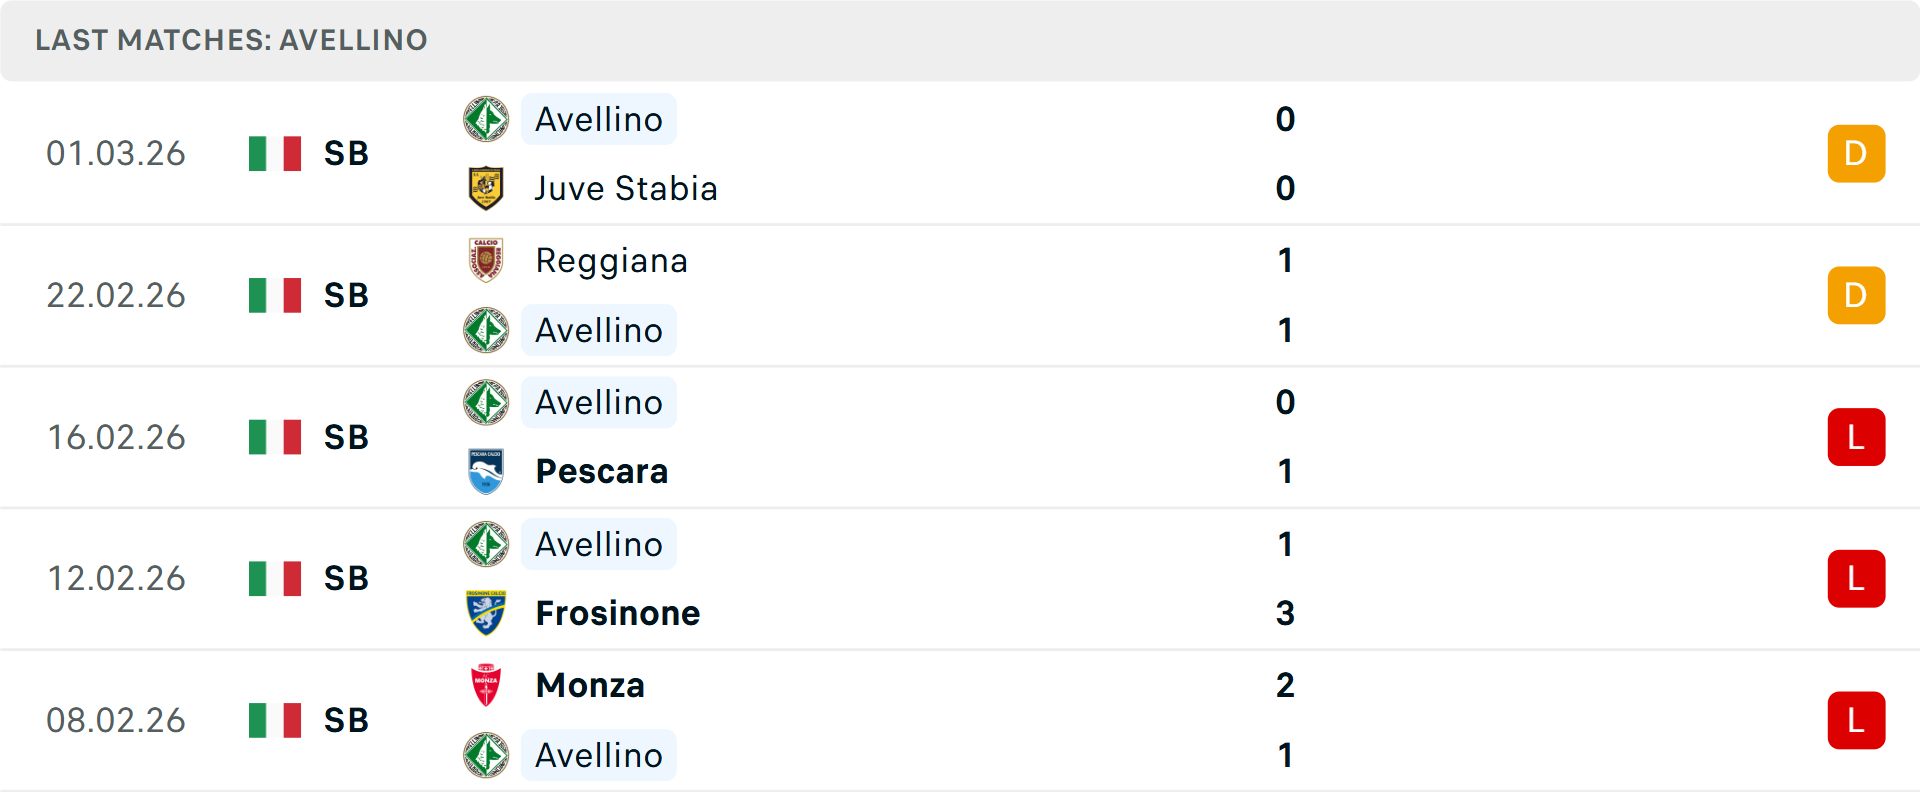The image size is (1920, 792).
Task: Click SB league label for 12.02.26
Action: [x=346, y=579]
